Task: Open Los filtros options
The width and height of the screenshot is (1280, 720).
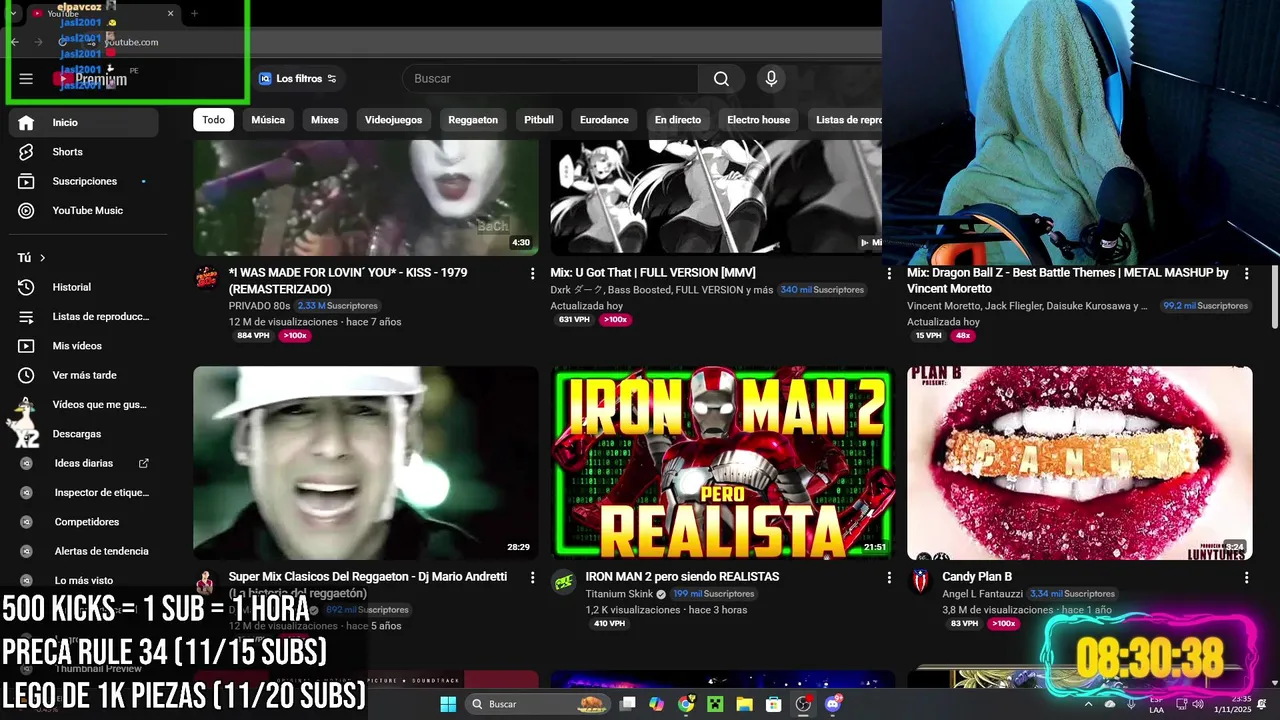Action: [x=298, y=79]
